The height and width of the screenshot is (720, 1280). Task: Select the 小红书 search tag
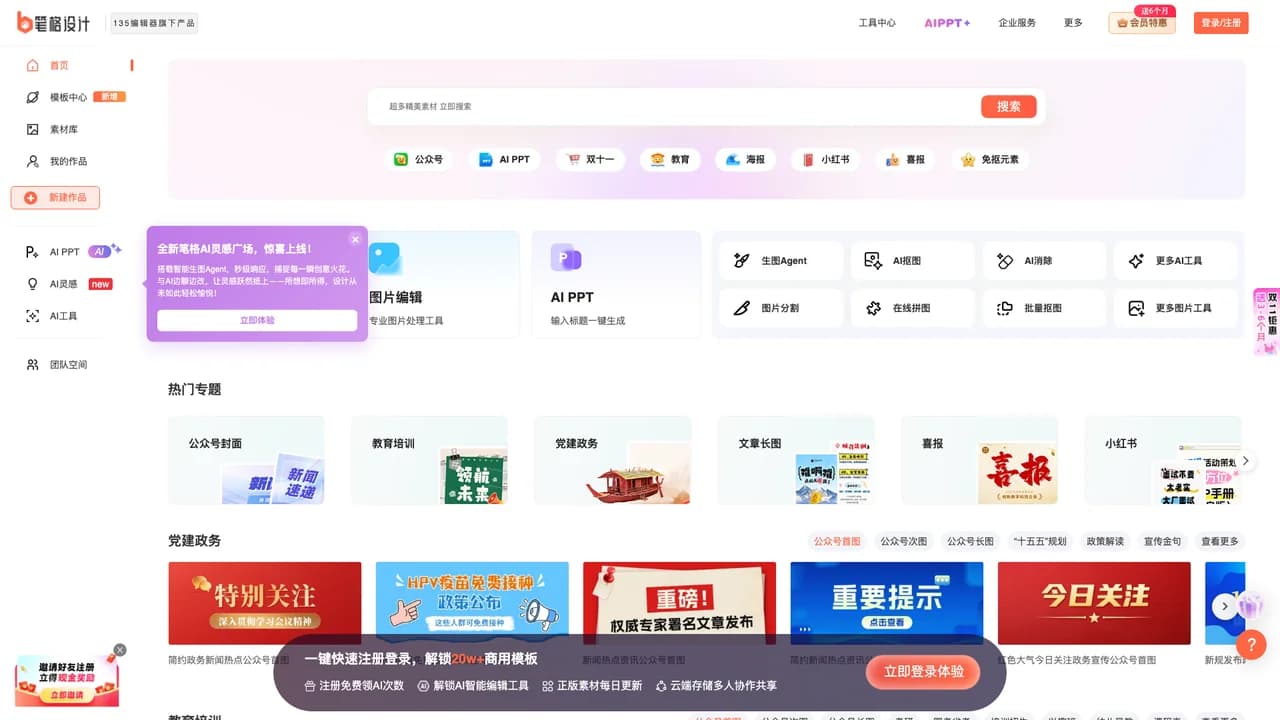825,159
